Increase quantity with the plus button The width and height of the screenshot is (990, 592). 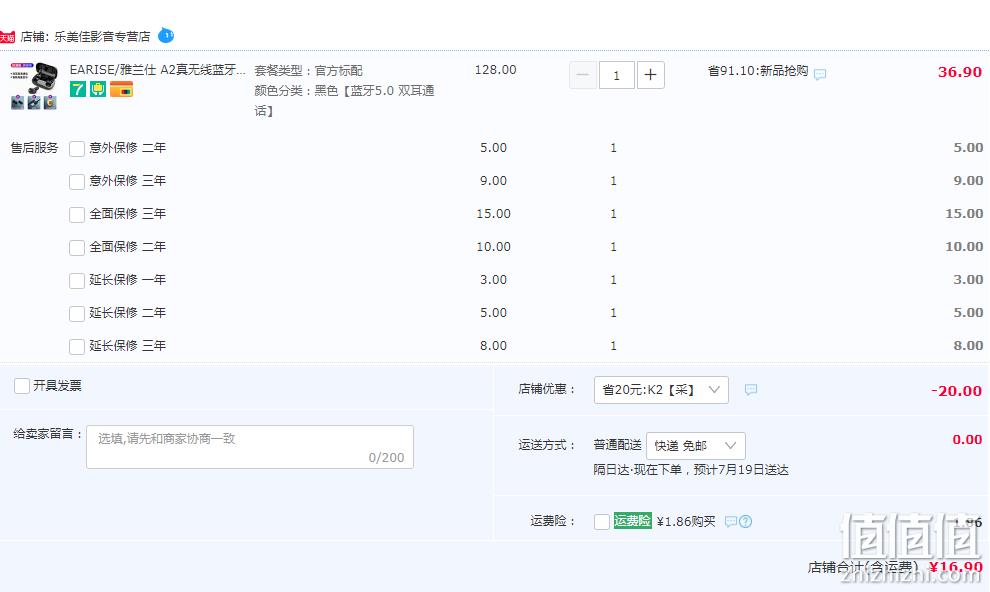click(650, 75)
